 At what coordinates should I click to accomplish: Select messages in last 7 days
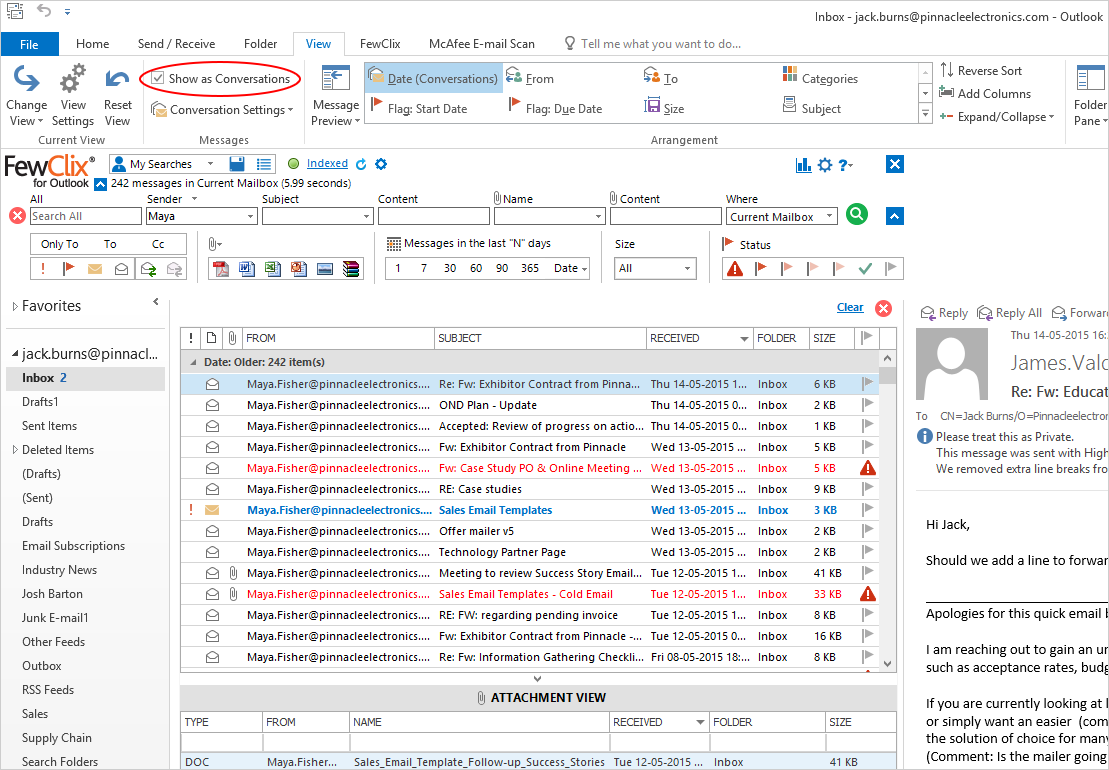point(424,268)
